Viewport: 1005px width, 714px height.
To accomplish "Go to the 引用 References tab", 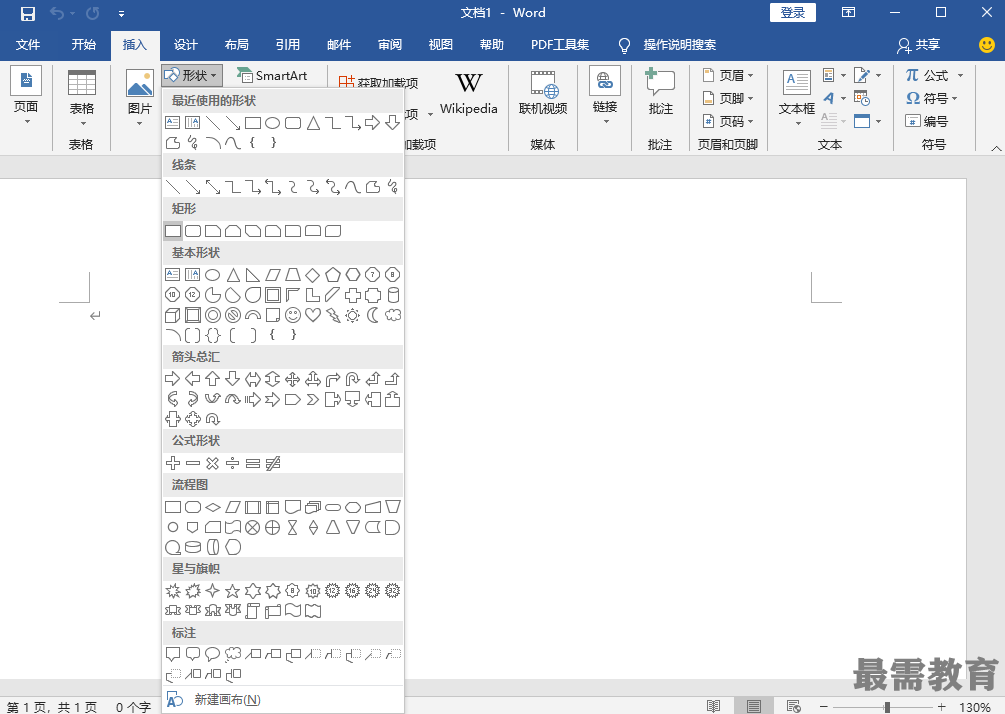I will [x=288, y=44].
